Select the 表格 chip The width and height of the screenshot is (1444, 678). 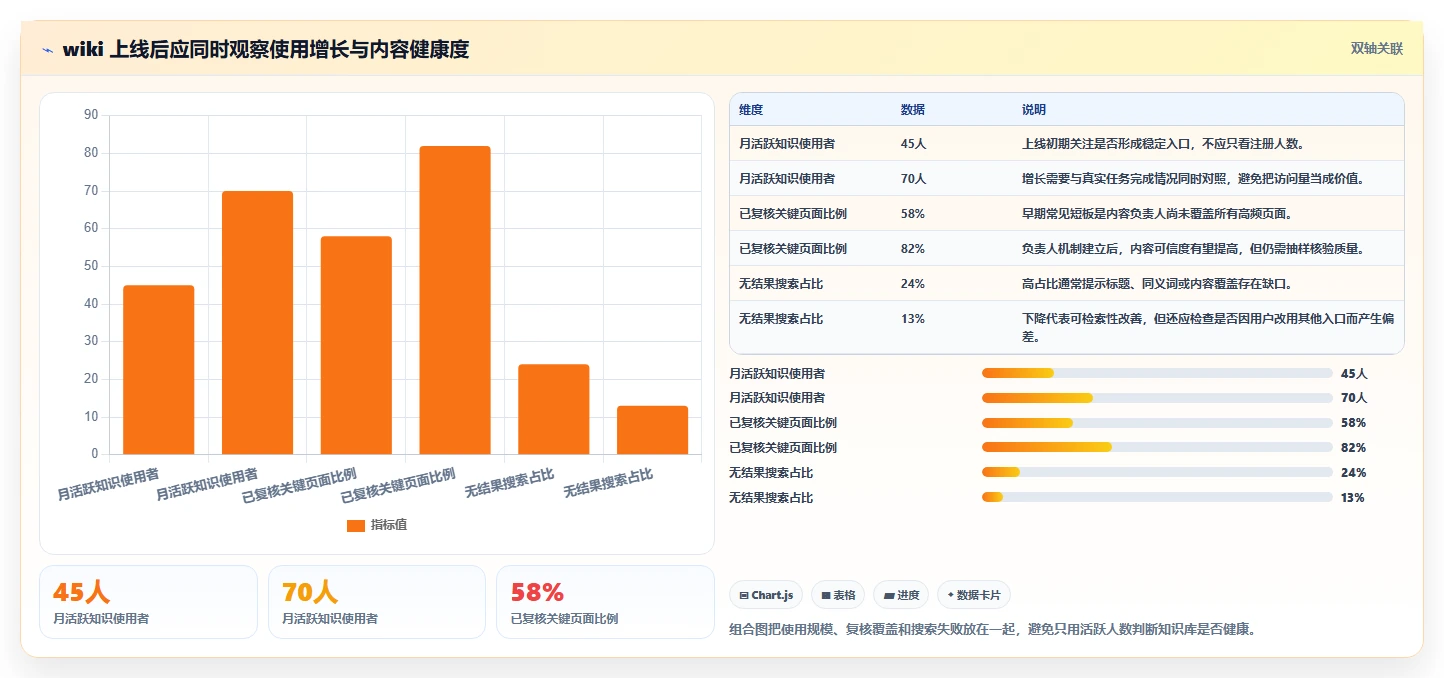(838, 595)
